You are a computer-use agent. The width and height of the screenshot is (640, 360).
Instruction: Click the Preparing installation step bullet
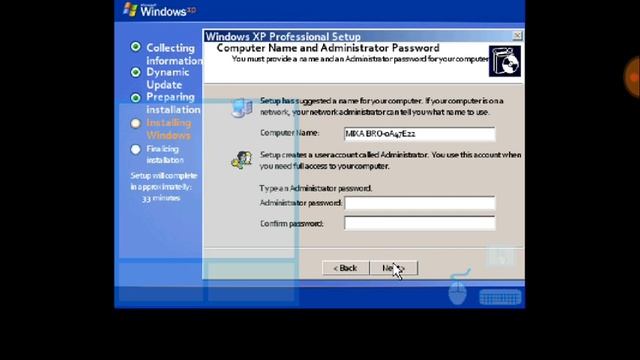[136, 98]
